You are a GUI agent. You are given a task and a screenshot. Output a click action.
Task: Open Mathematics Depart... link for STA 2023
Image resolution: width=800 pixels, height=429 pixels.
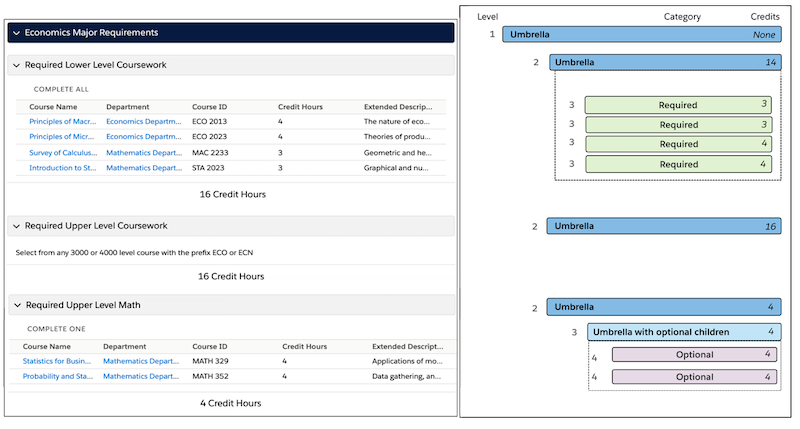[144, 168]
